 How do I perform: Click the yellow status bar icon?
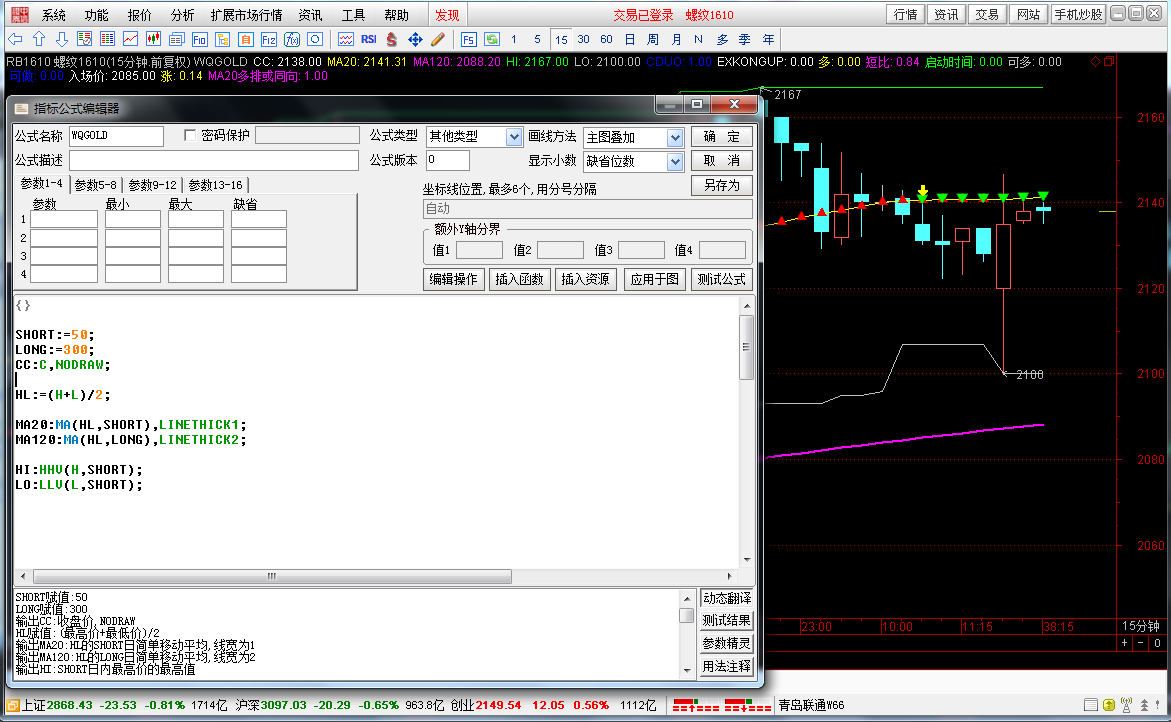[1109, 705]
